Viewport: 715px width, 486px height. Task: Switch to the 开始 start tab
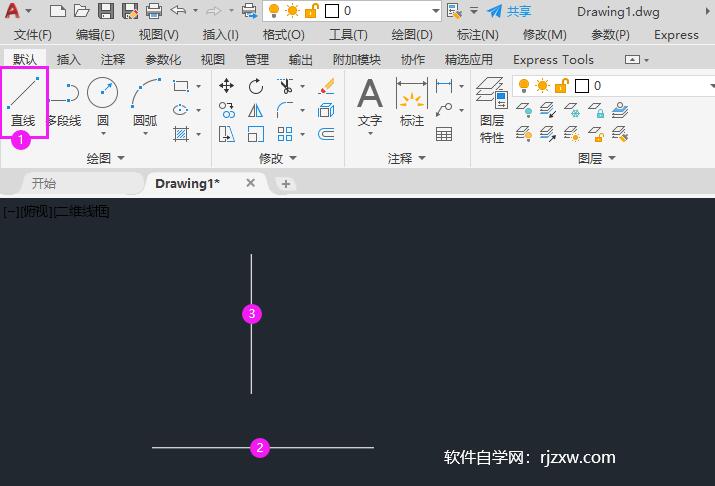[x=44, y=183]
